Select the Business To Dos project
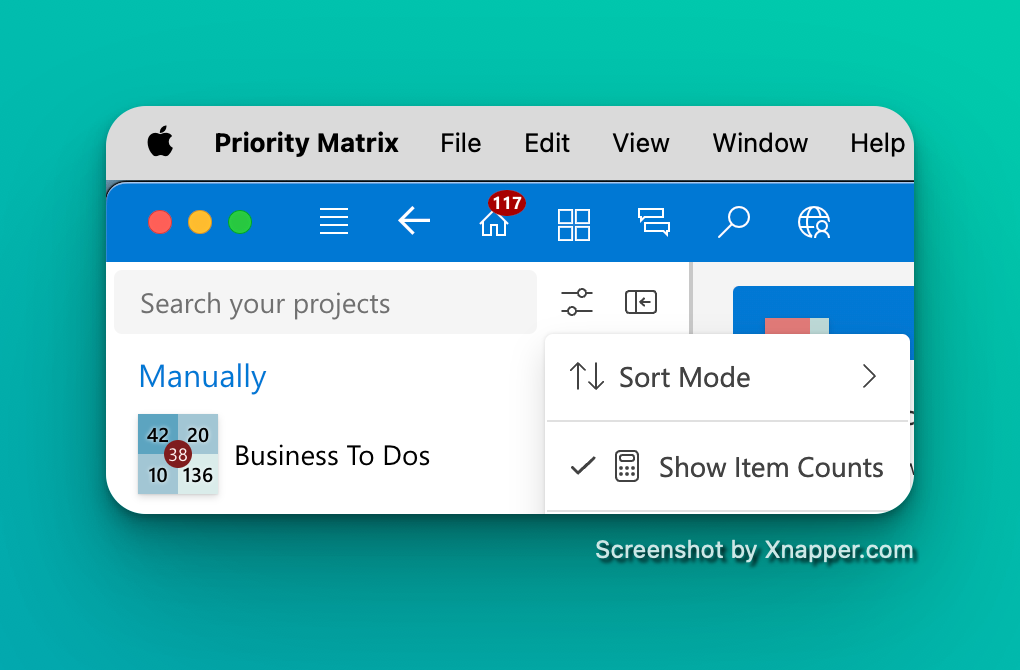The width and height of the screenshot is (1020, 670). (332, 456)
